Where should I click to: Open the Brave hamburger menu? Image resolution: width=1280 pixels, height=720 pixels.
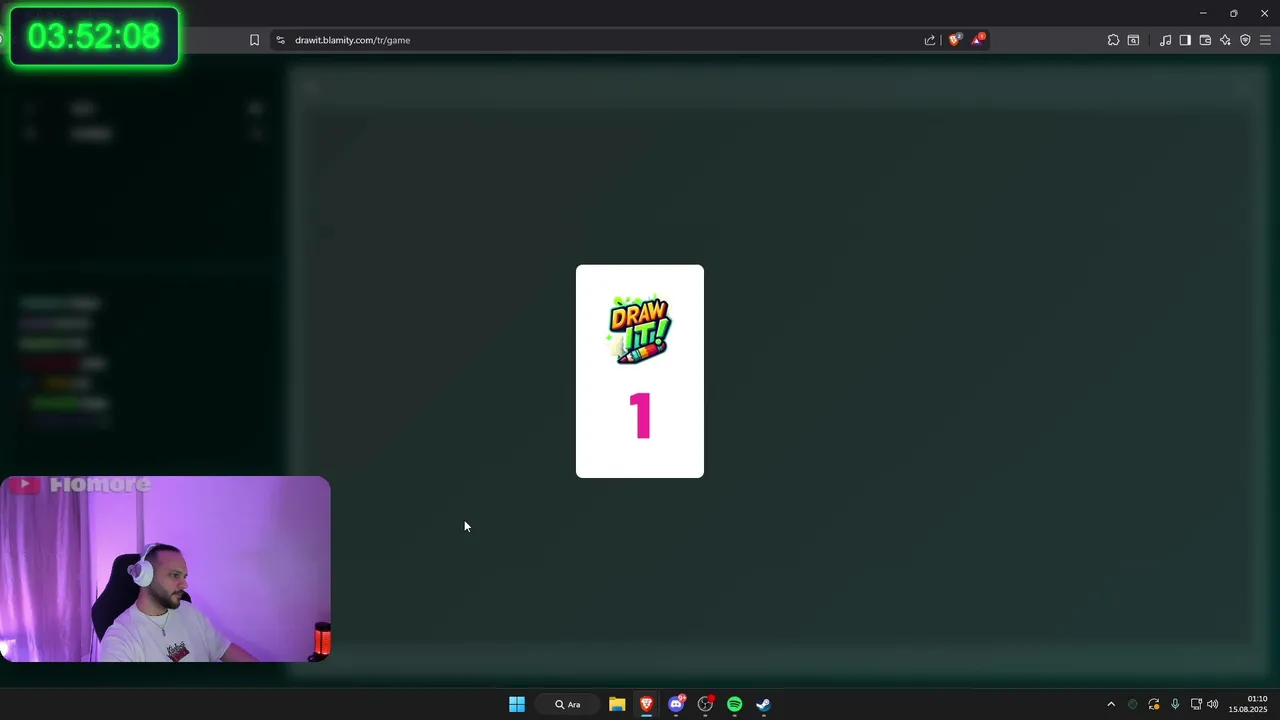tap(1265, 40)
